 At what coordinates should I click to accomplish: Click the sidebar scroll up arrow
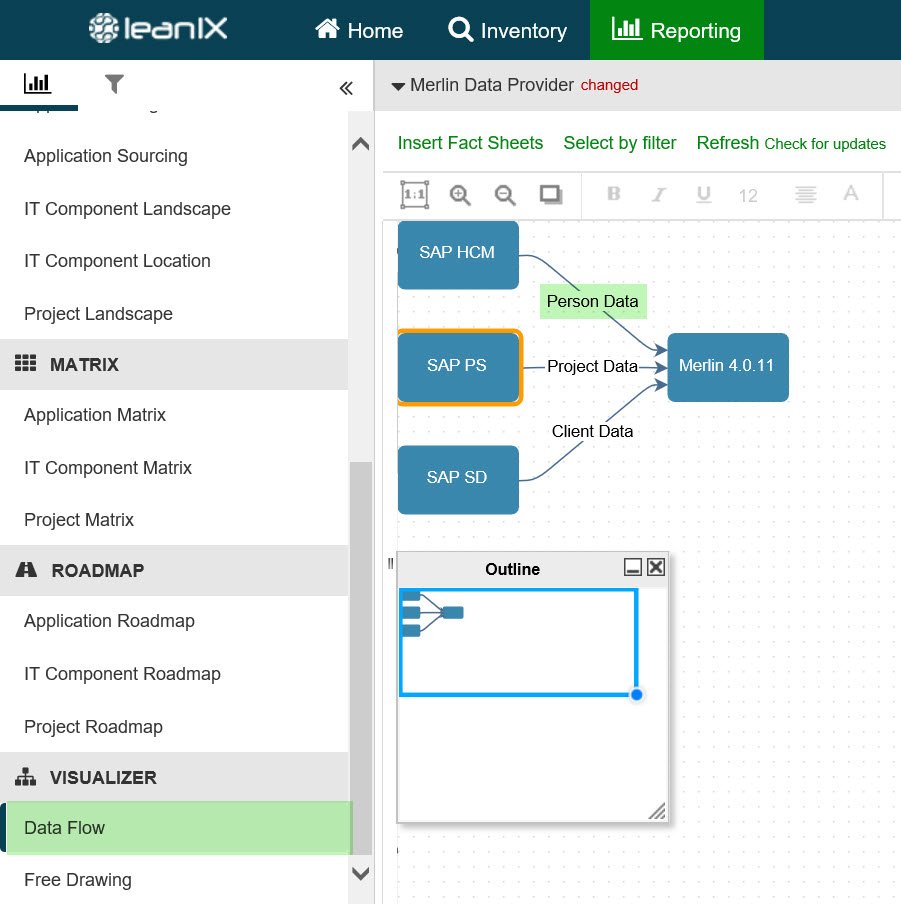pos(360,144)
